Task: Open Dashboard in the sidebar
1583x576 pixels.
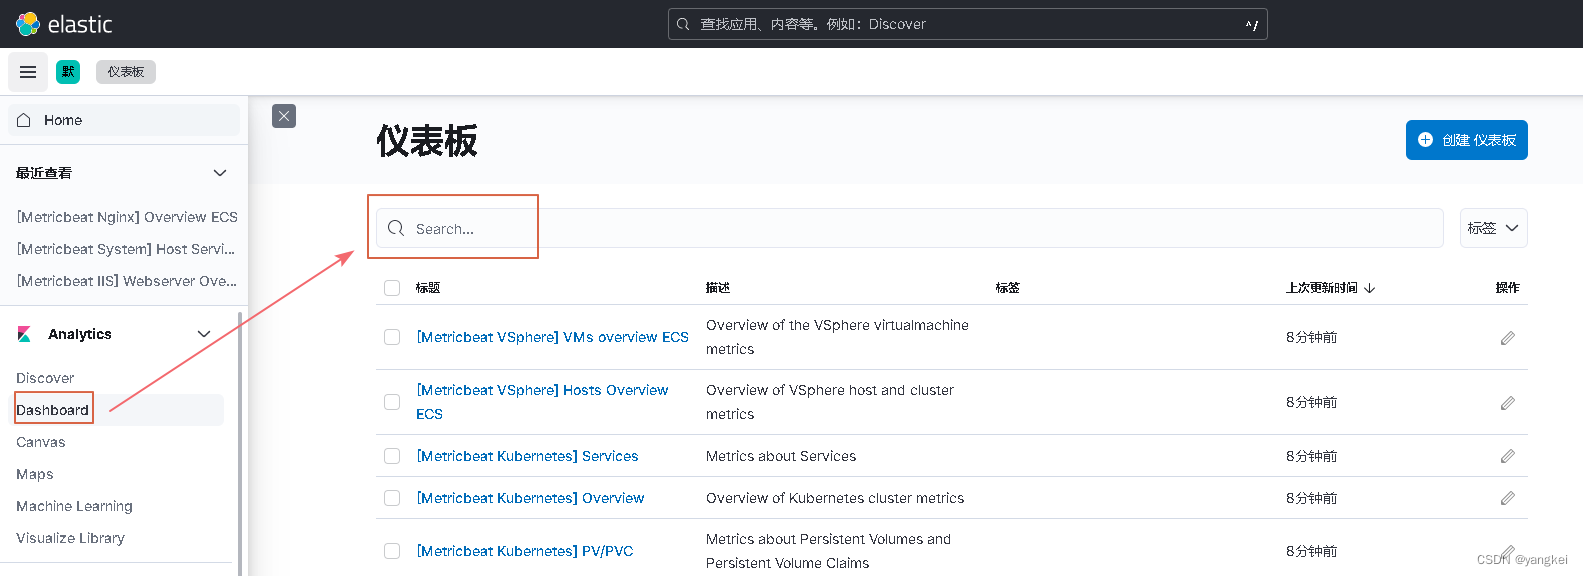Action: tap(52, 410)
